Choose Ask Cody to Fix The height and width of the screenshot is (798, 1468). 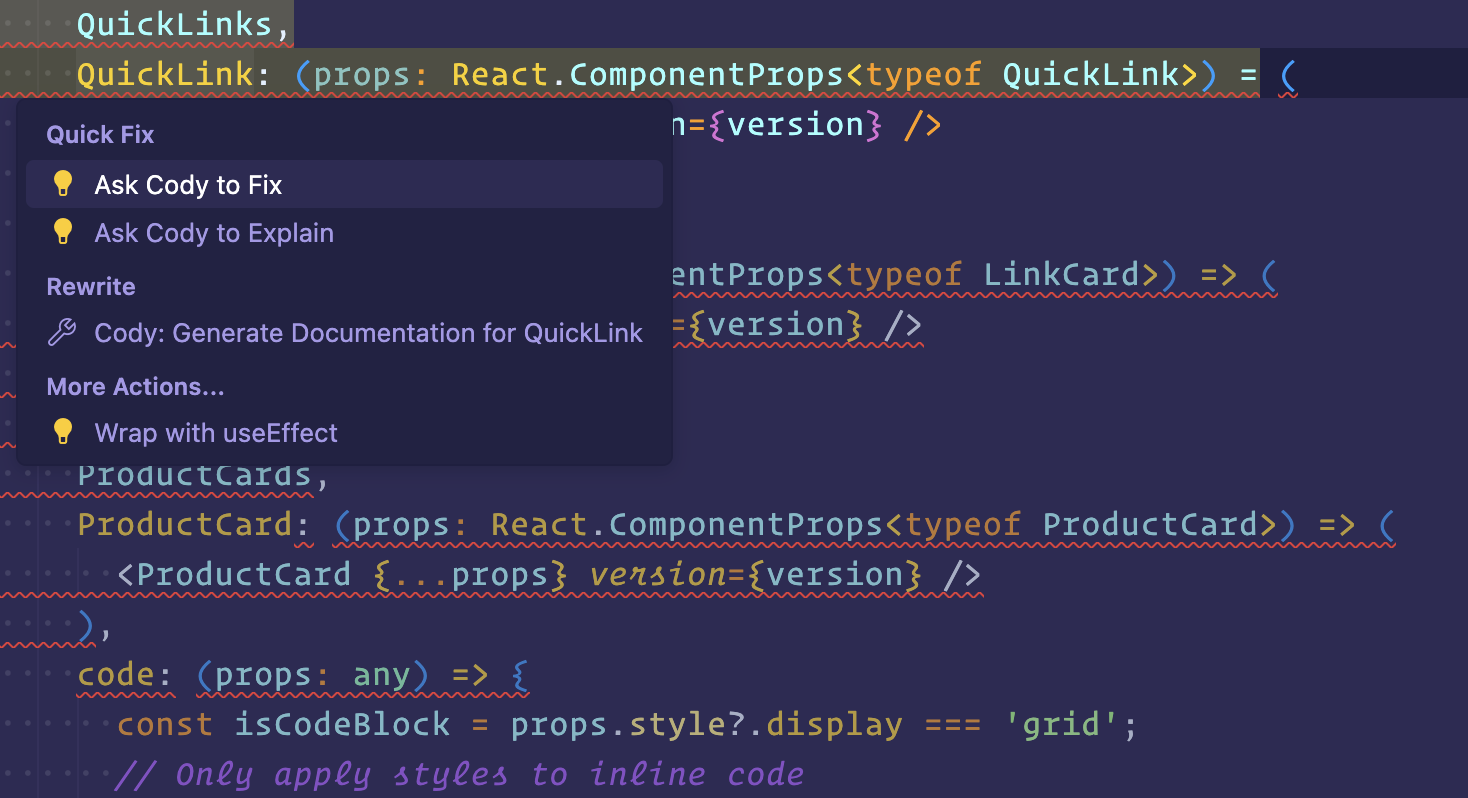click(344, 184)
